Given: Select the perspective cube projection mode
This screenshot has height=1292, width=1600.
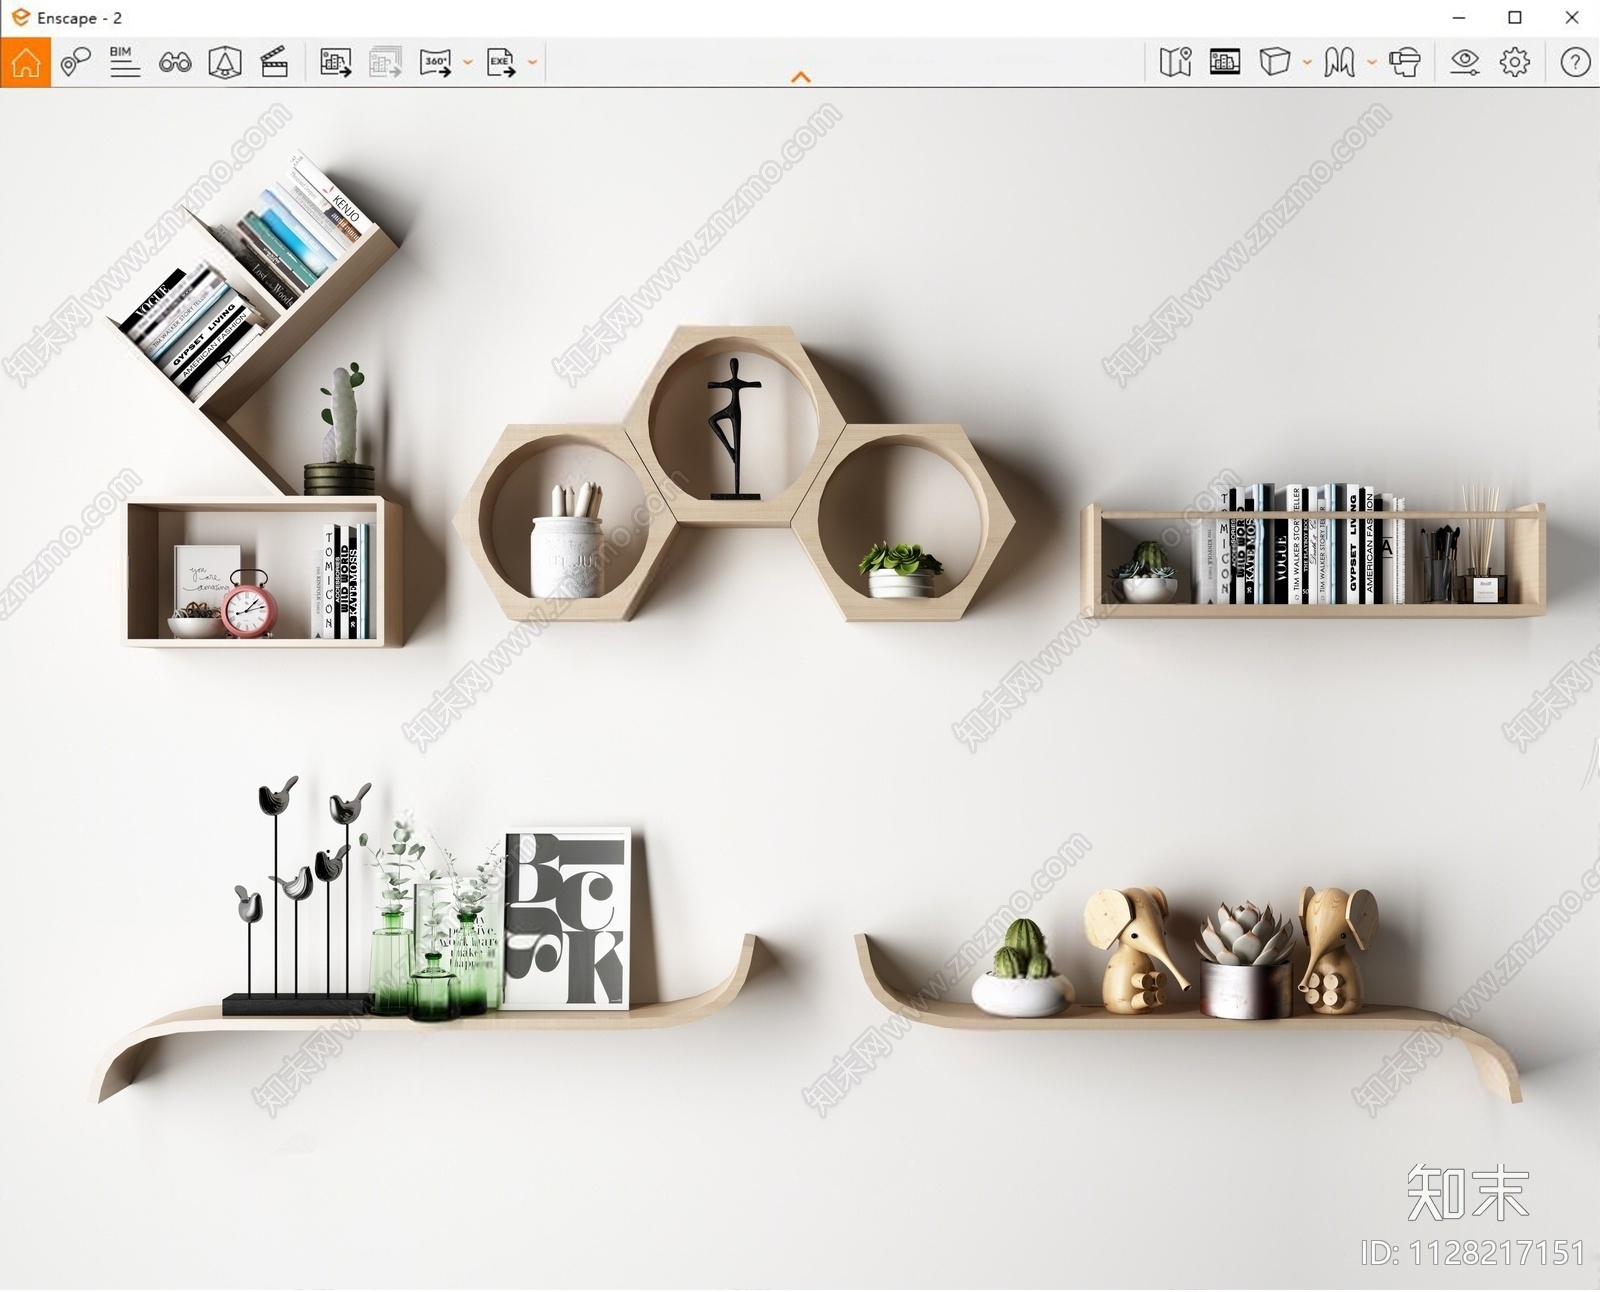Looking at the screenshot, I should tap(1274, 62).
